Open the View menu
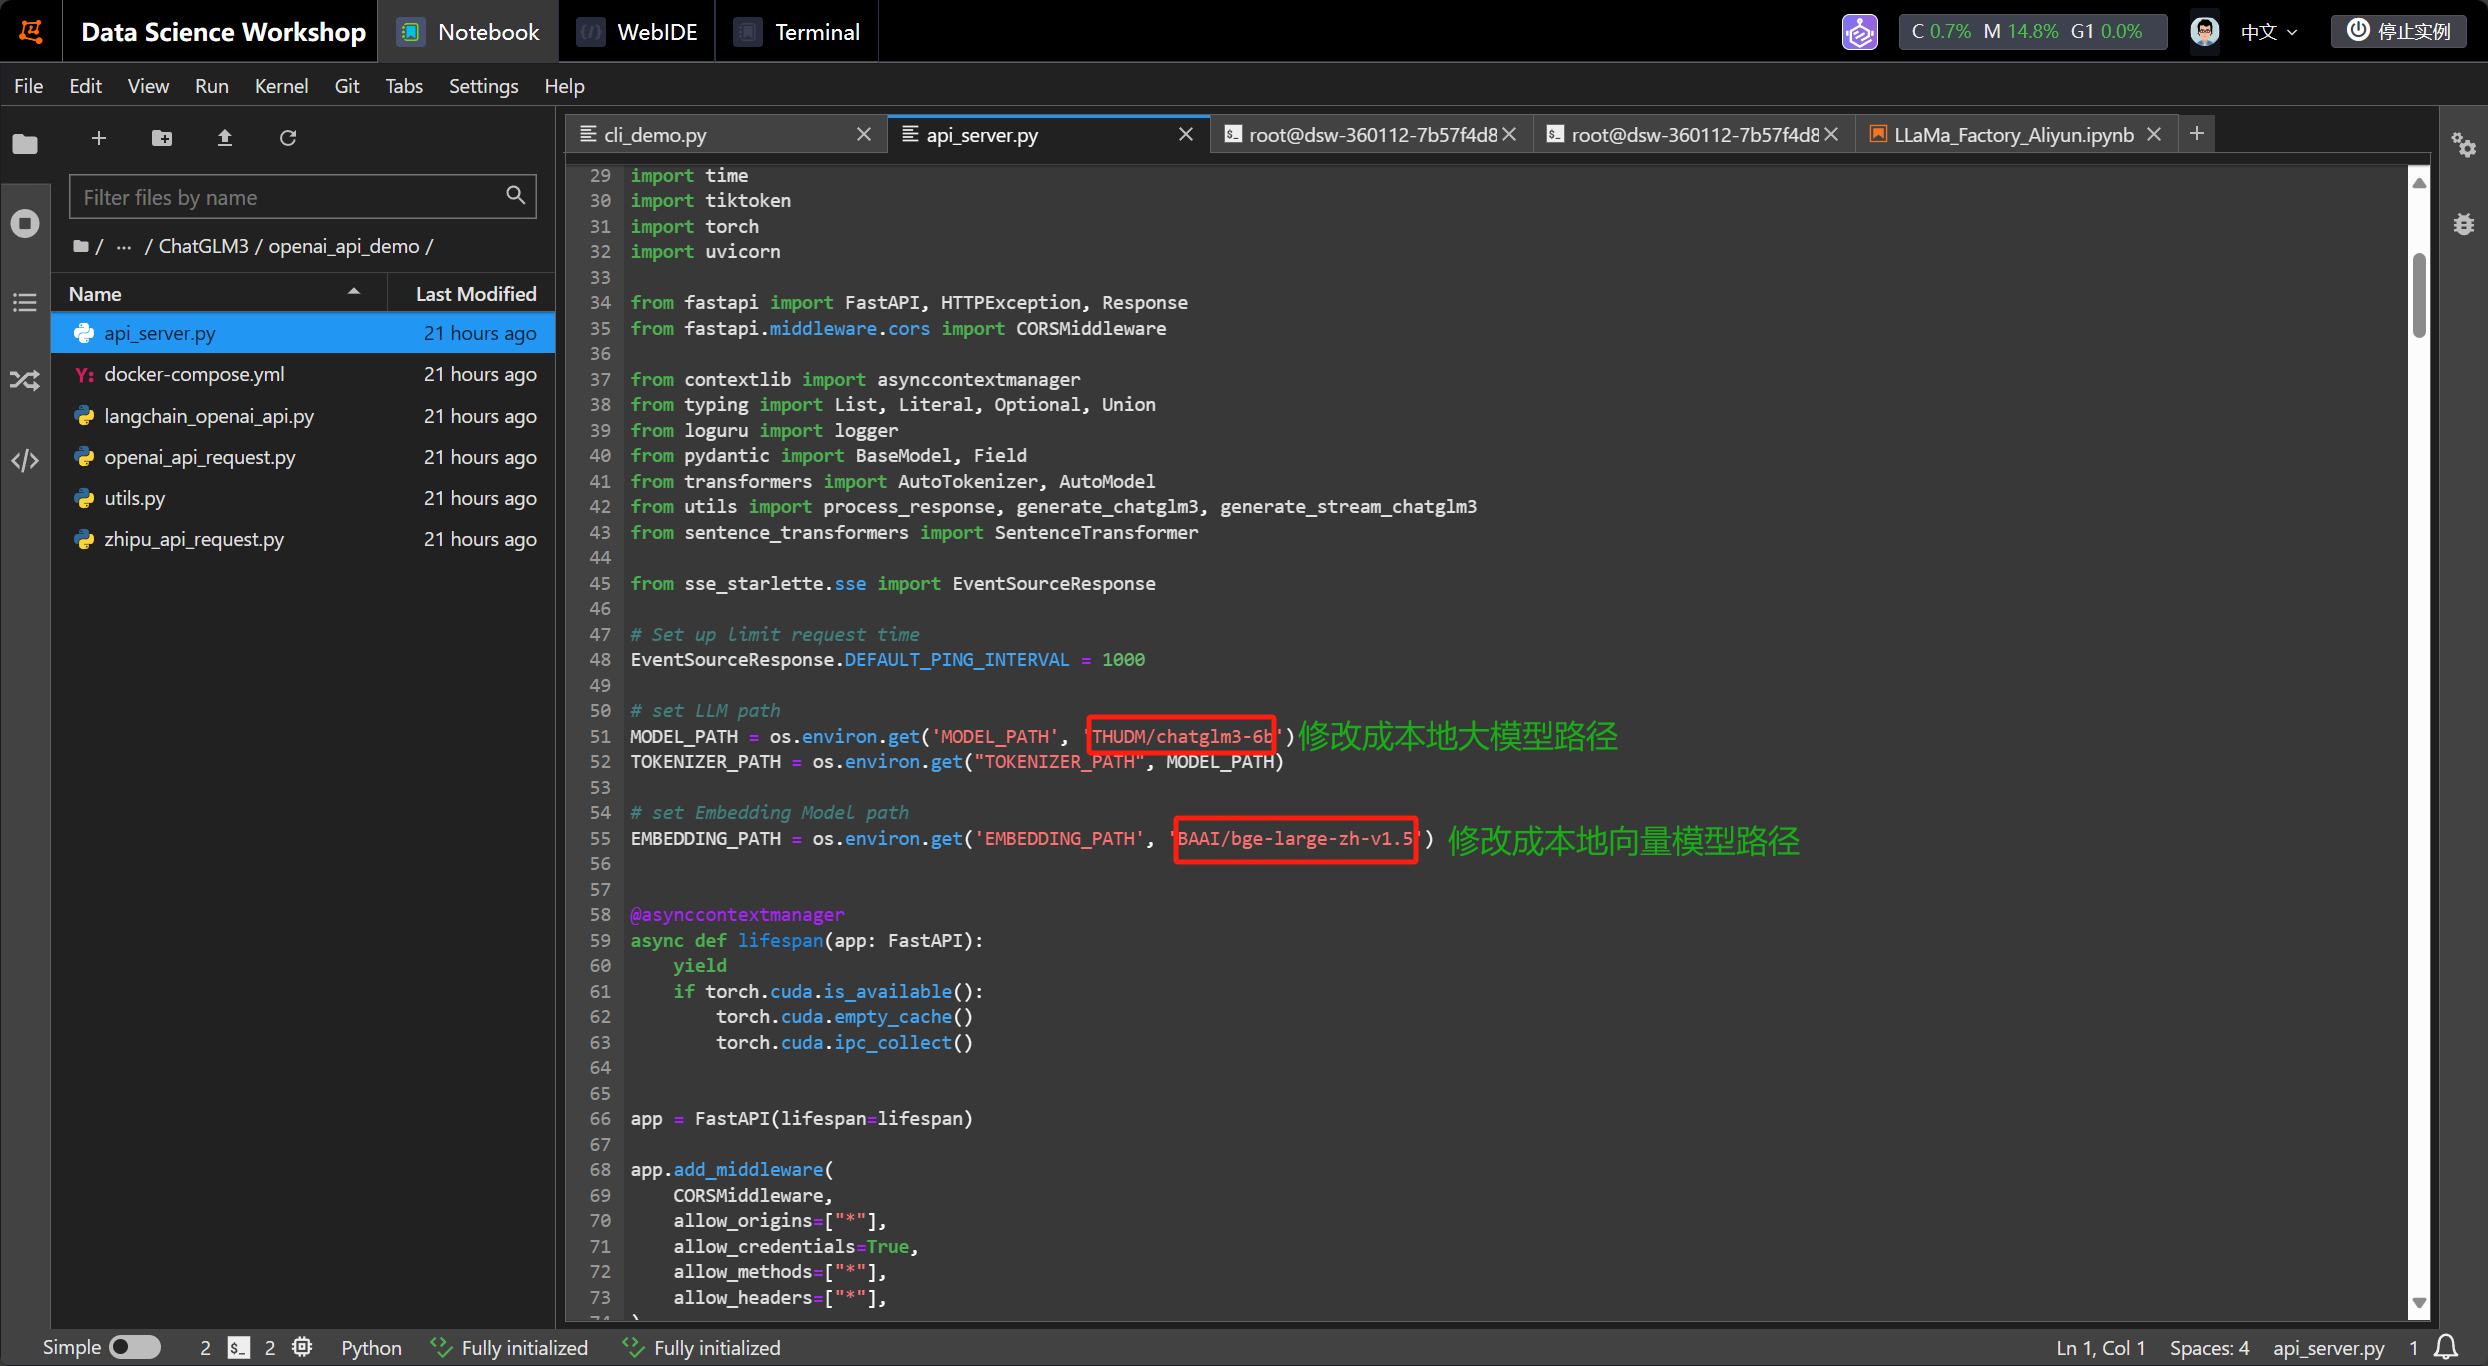This screenshot has width=2488, height=1366. (148, 86)
